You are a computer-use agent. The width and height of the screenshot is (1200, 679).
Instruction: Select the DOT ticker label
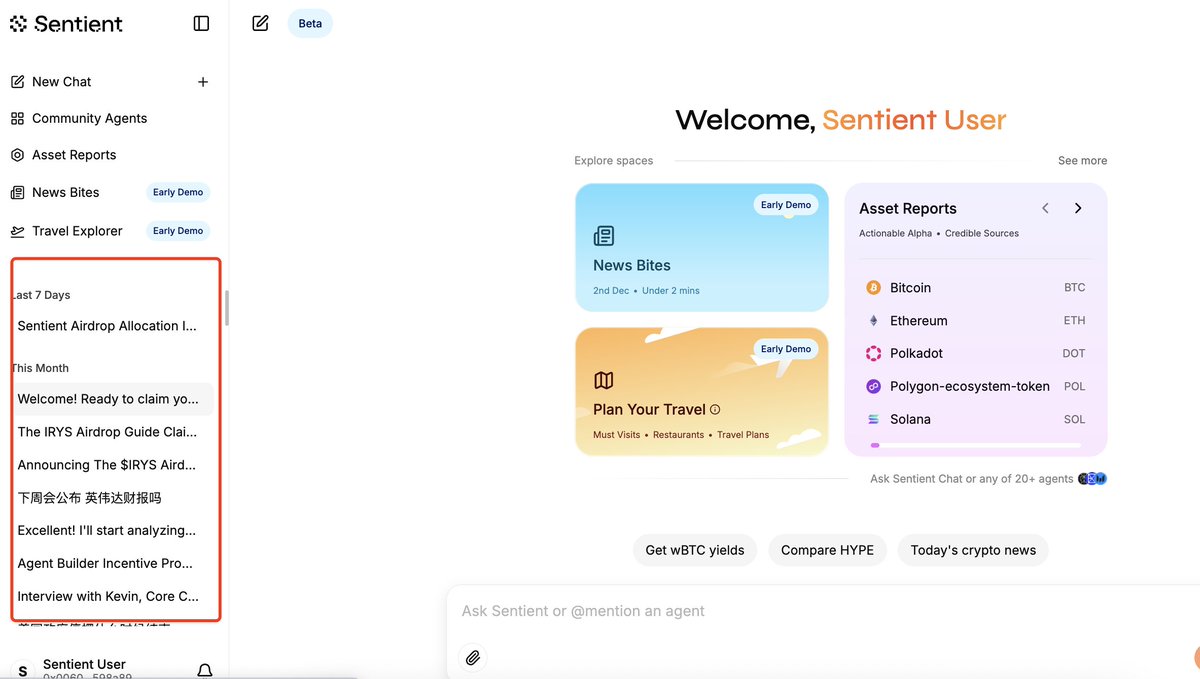1073,353
